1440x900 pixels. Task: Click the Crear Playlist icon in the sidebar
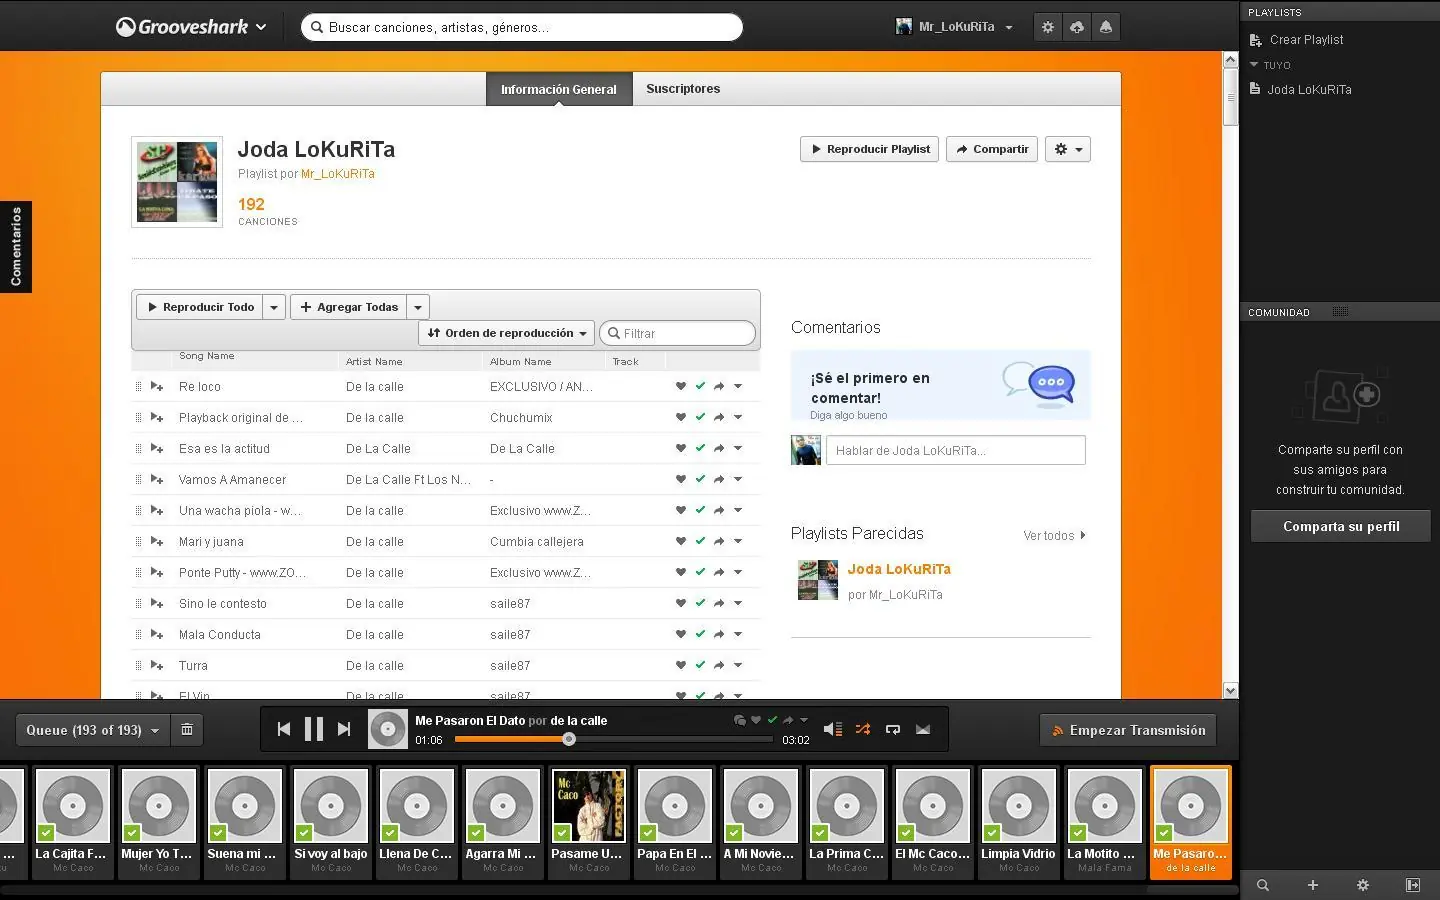click(x=1256, y=40)
